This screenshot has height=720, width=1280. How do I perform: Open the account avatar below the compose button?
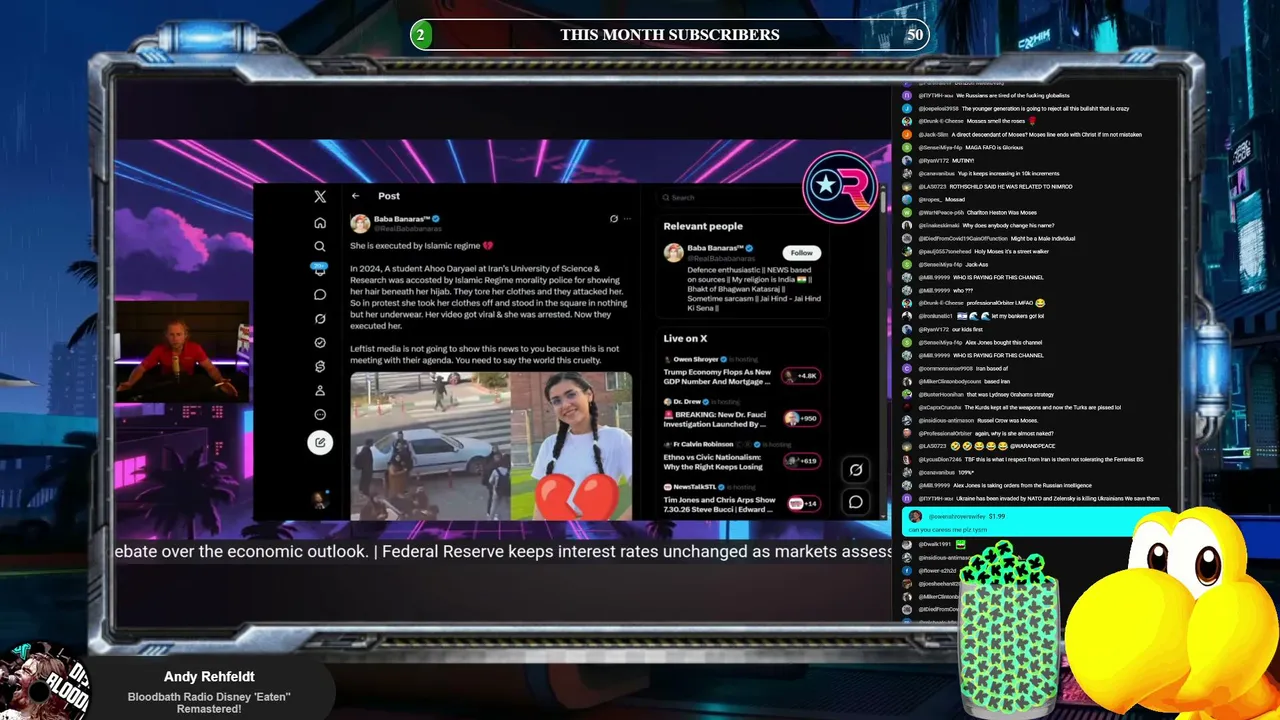[x=320, y=500]
